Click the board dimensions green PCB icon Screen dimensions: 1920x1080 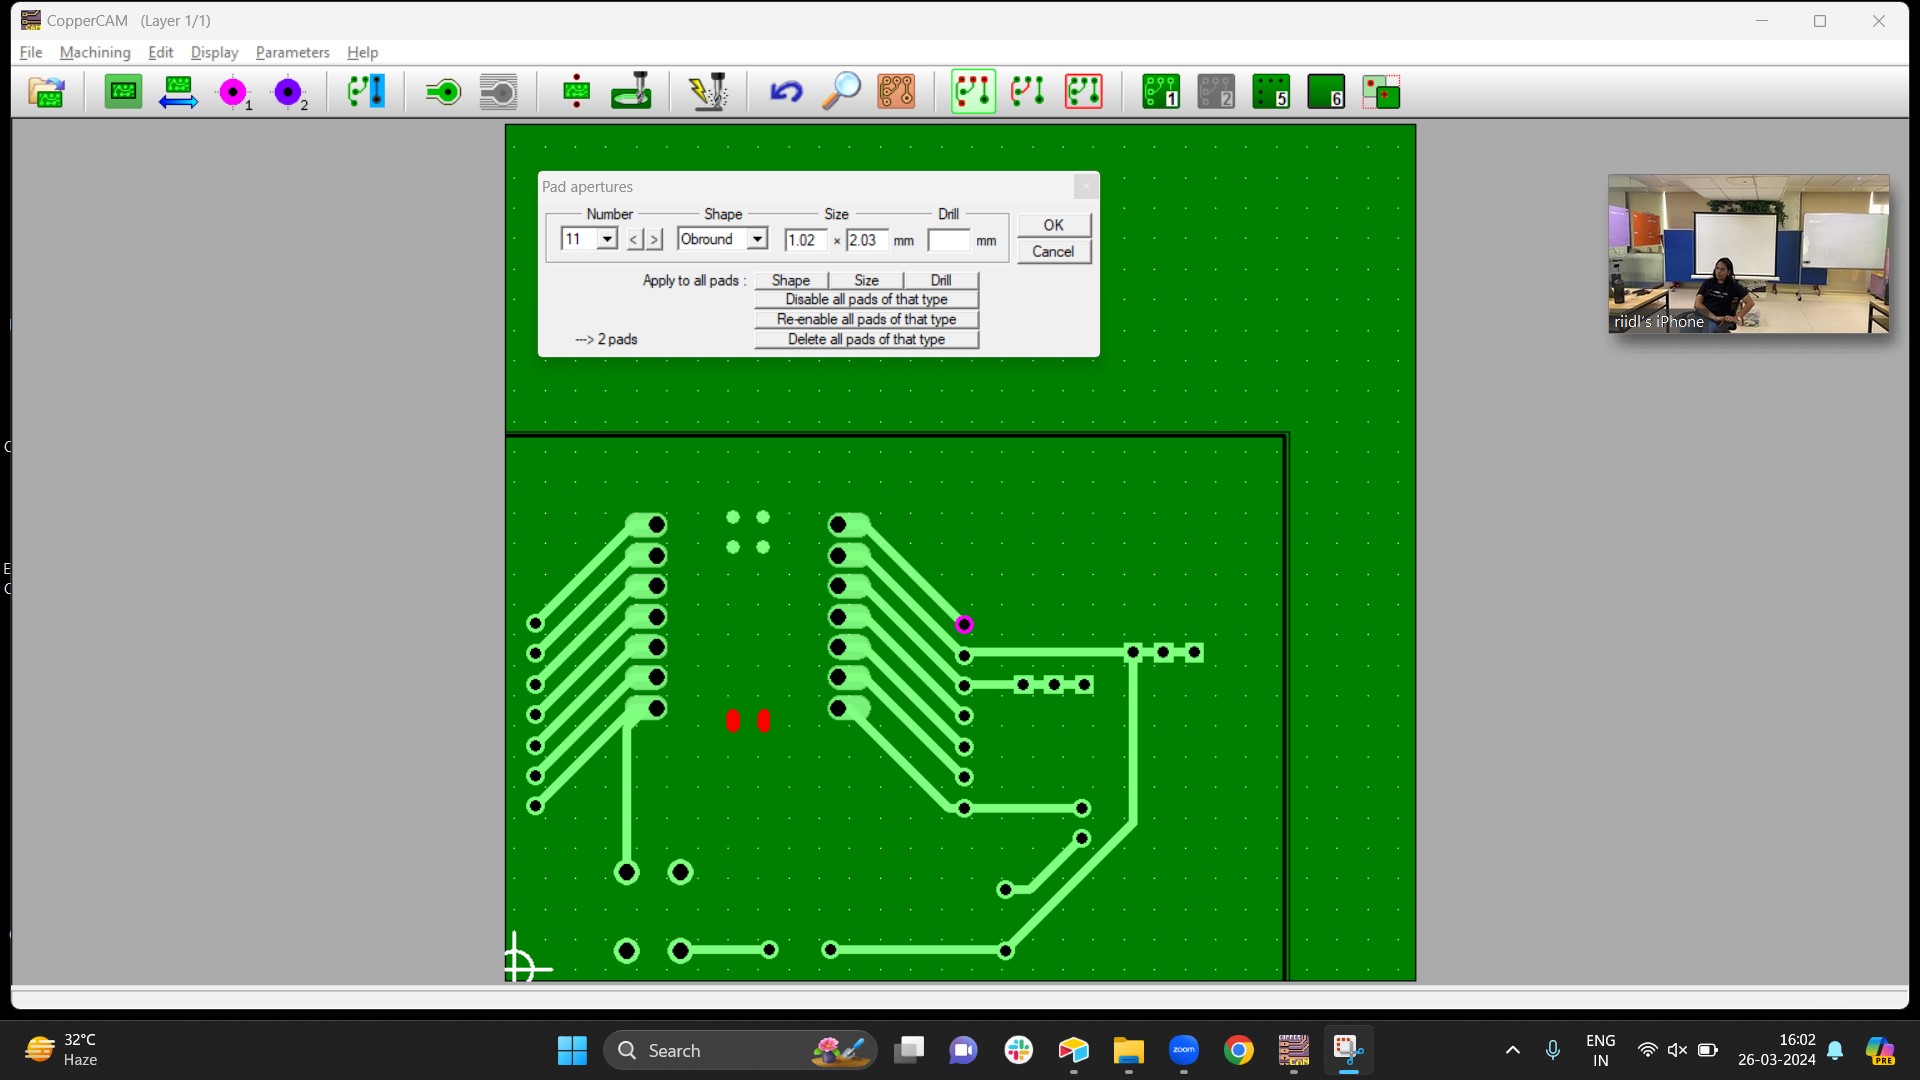(x=123, y=92)
